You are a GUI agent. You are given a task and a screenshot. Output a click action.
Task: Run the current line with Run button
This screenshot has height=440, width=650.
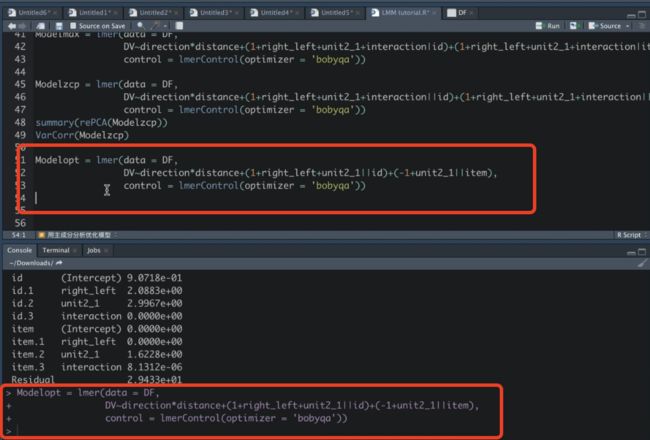(x=548, y=26)
